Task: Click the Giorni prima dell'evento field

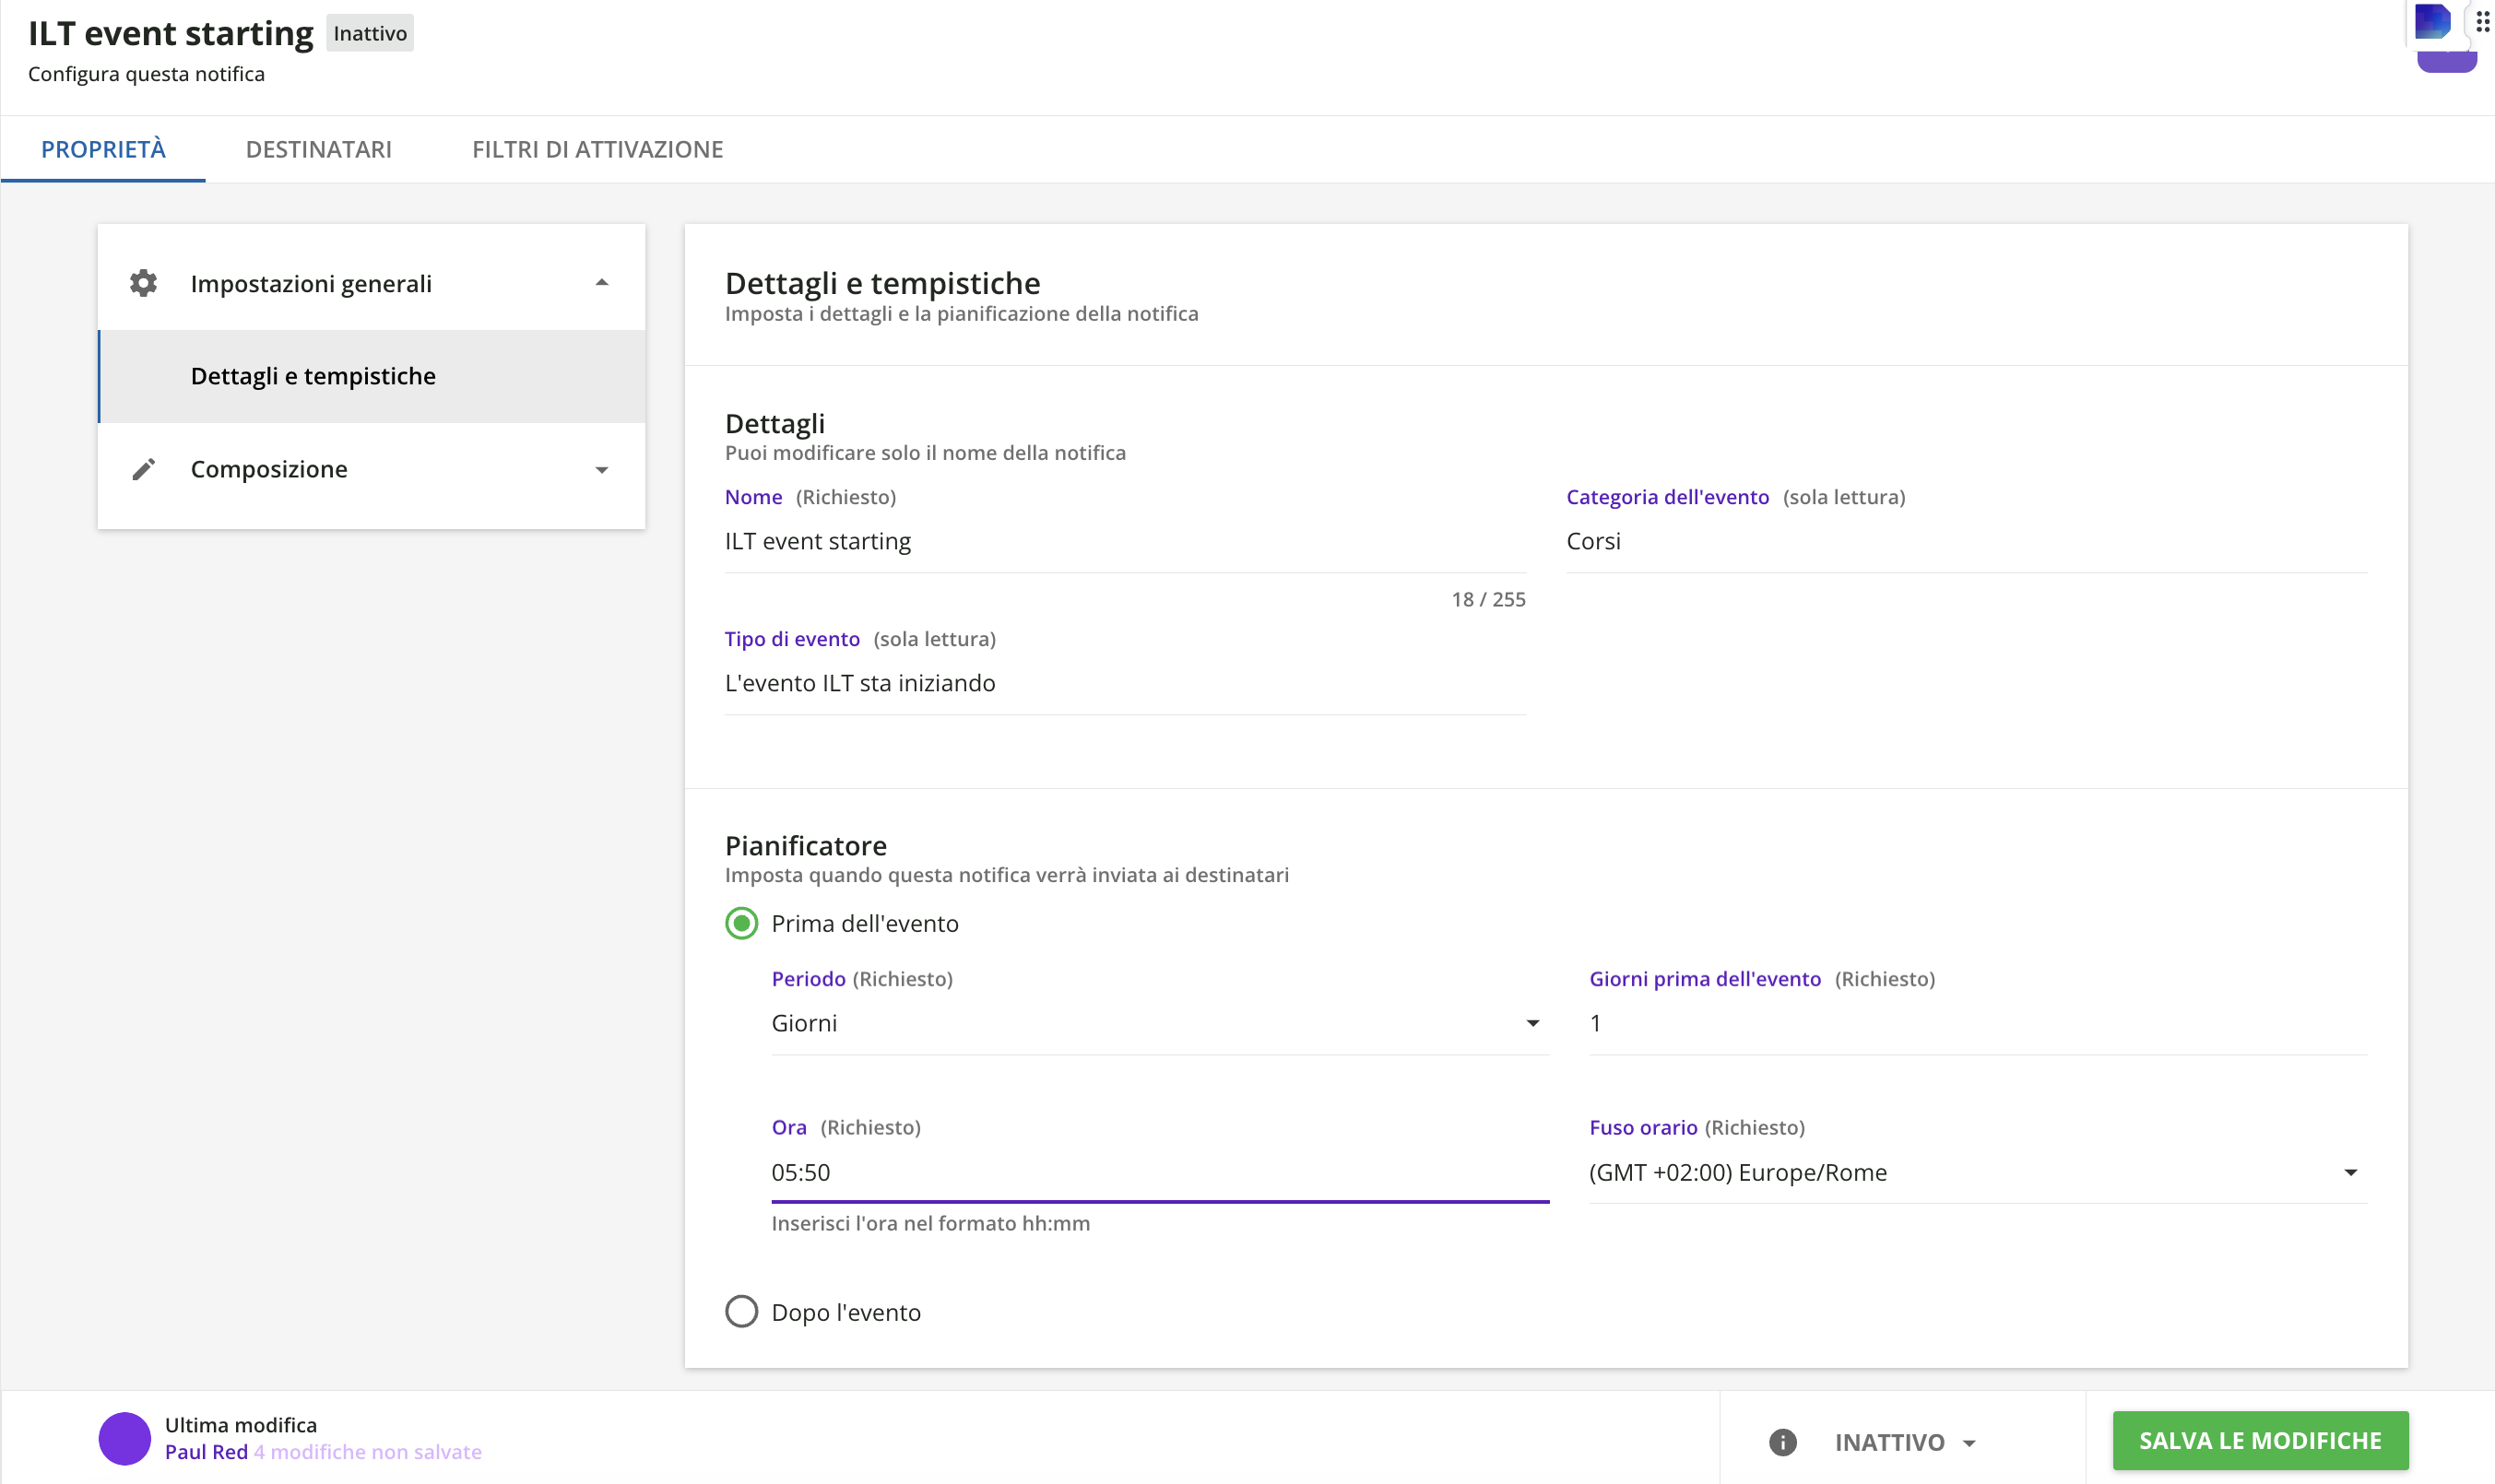Action: pyautogui.click(x=1978, y=1023)
